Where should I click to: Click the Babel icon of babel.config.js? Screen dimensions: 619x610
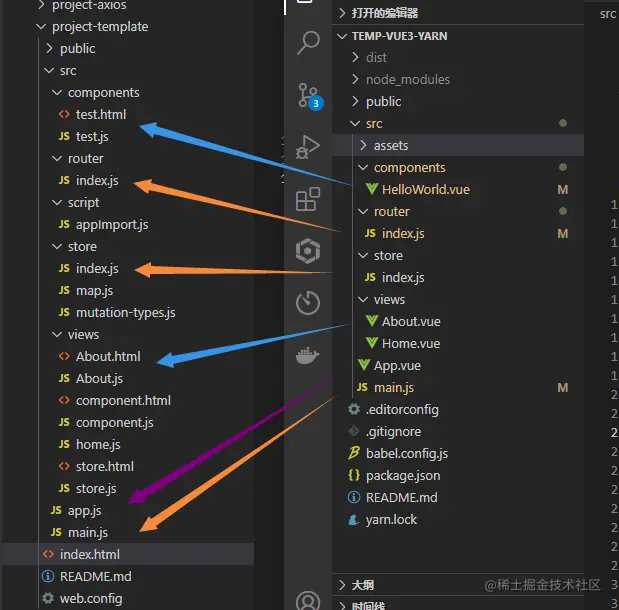point(354,453)
